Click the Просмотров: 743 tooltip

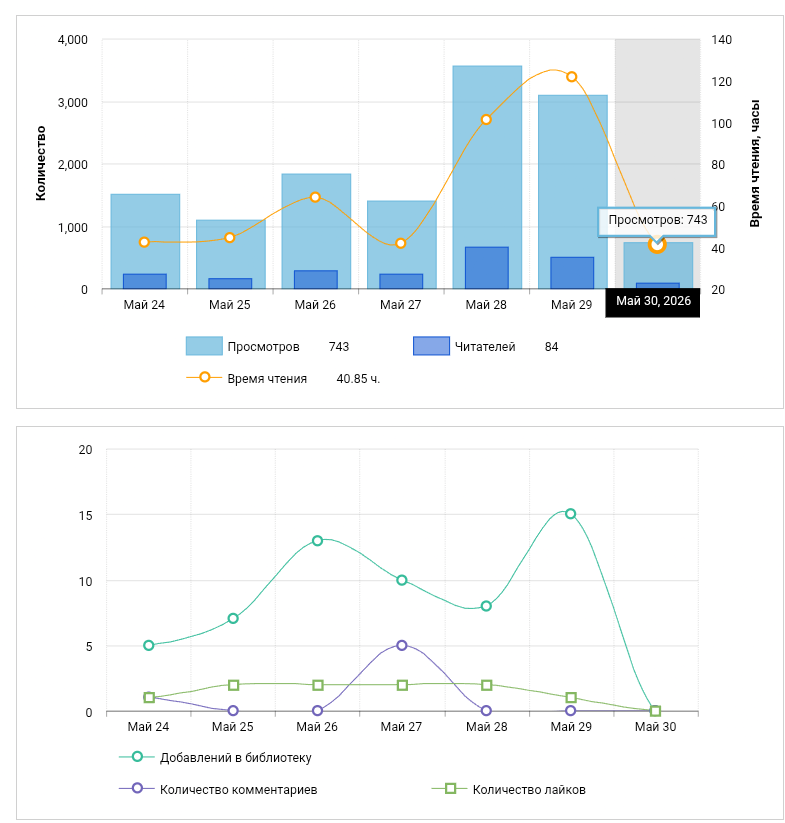(657, 220)
